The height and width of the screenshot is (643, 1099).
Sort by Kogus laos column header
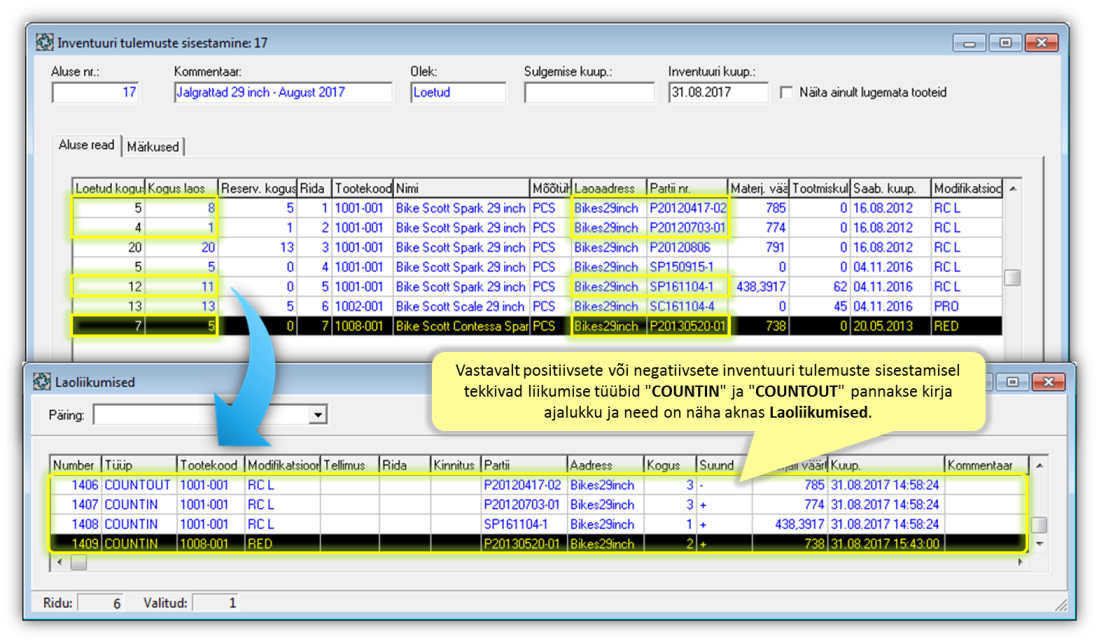pyautogui.click(x=182, y=189)
